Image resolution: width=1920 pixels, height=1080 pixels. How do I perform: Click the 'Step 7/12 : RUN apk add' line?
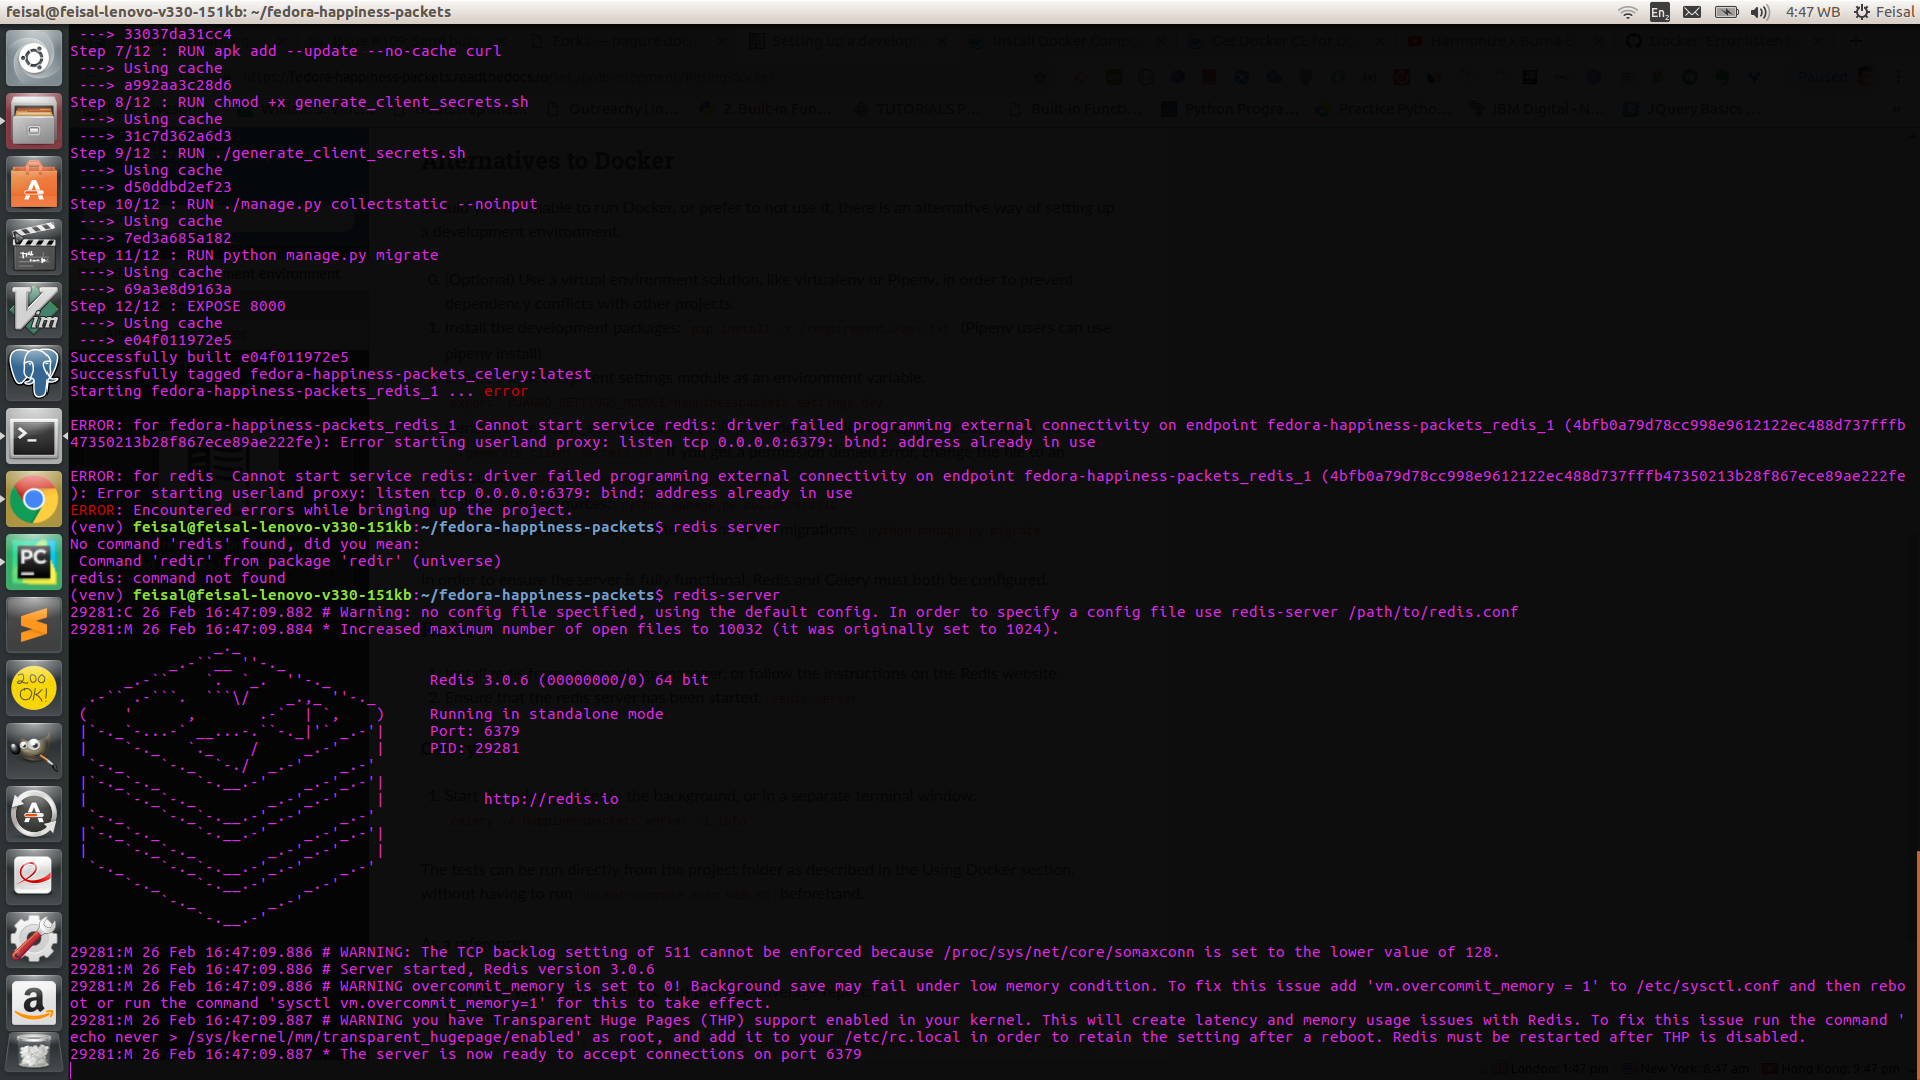286,51
